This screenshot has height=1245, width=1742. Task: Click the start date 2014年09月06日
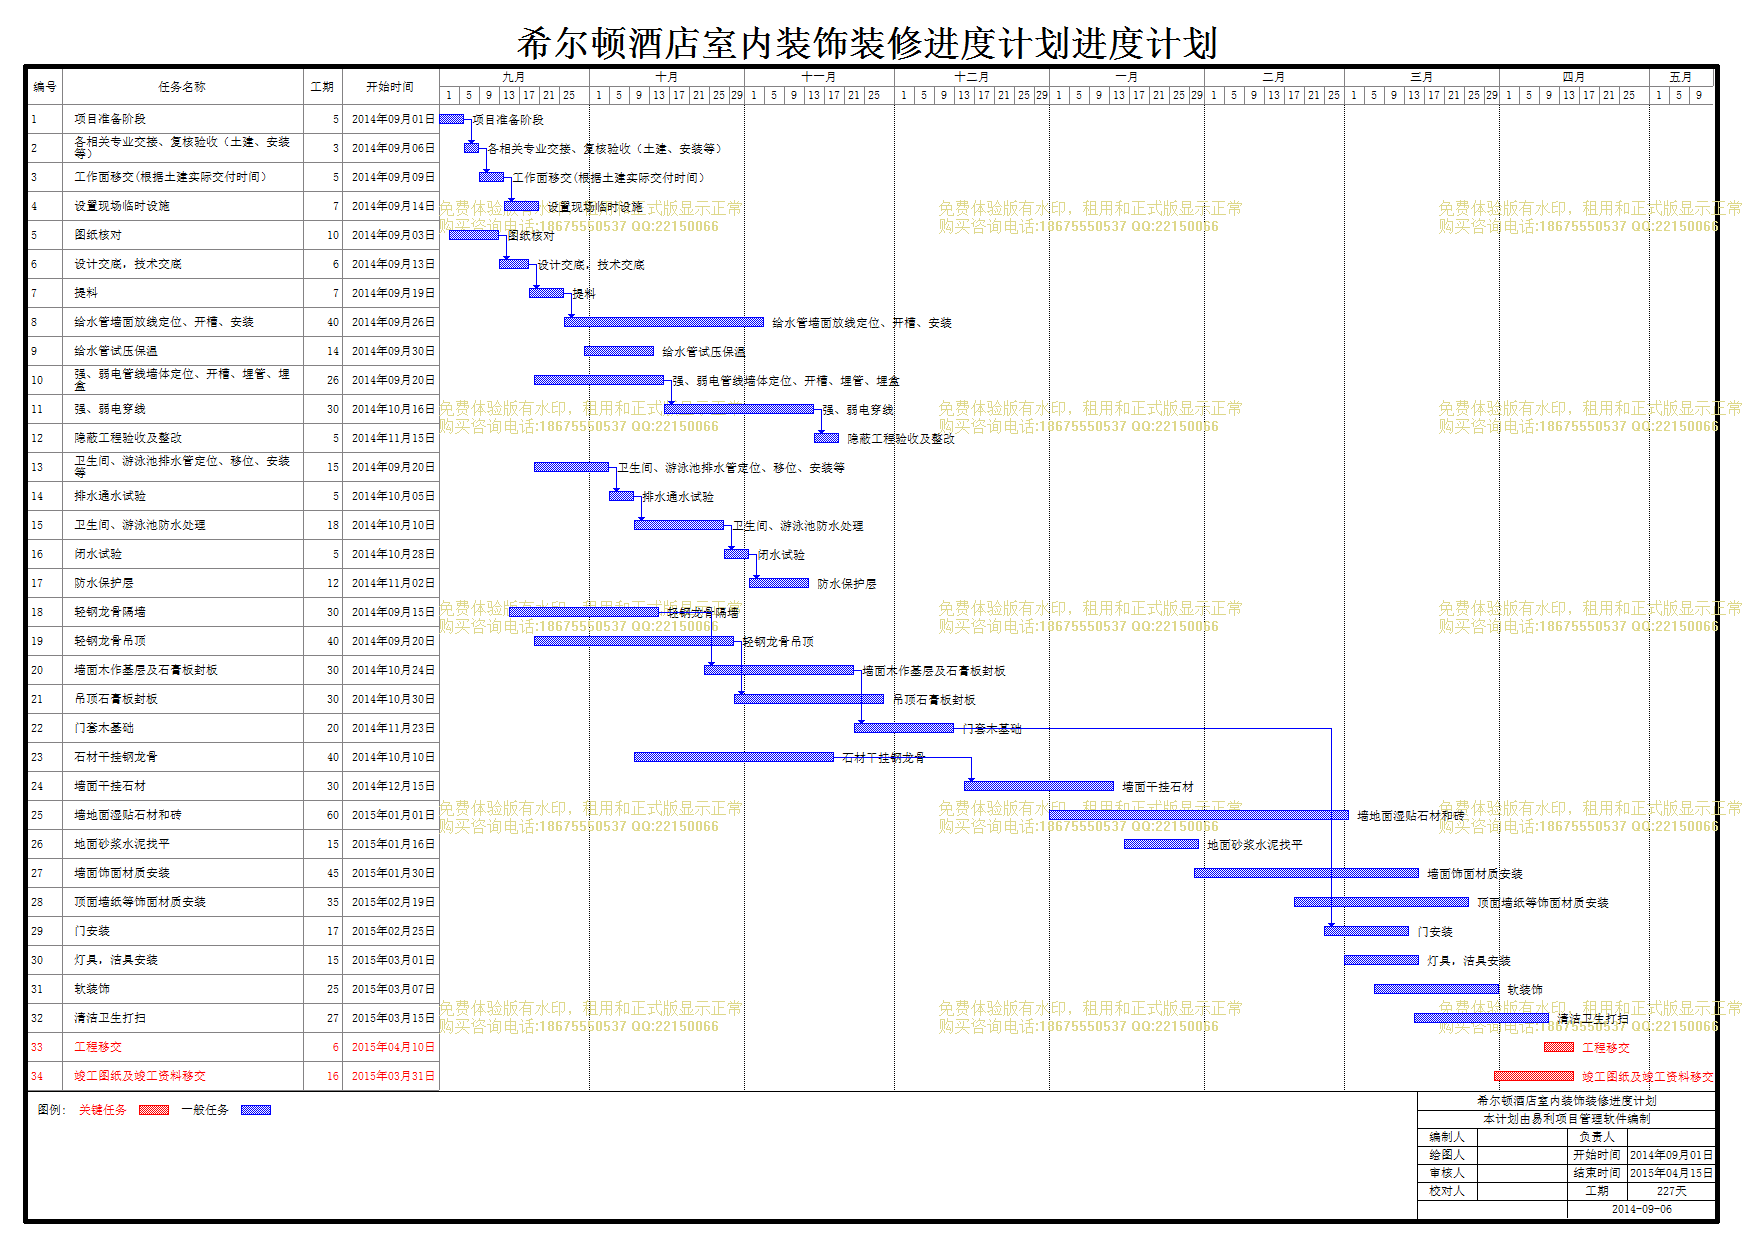[x=393, y=148]
